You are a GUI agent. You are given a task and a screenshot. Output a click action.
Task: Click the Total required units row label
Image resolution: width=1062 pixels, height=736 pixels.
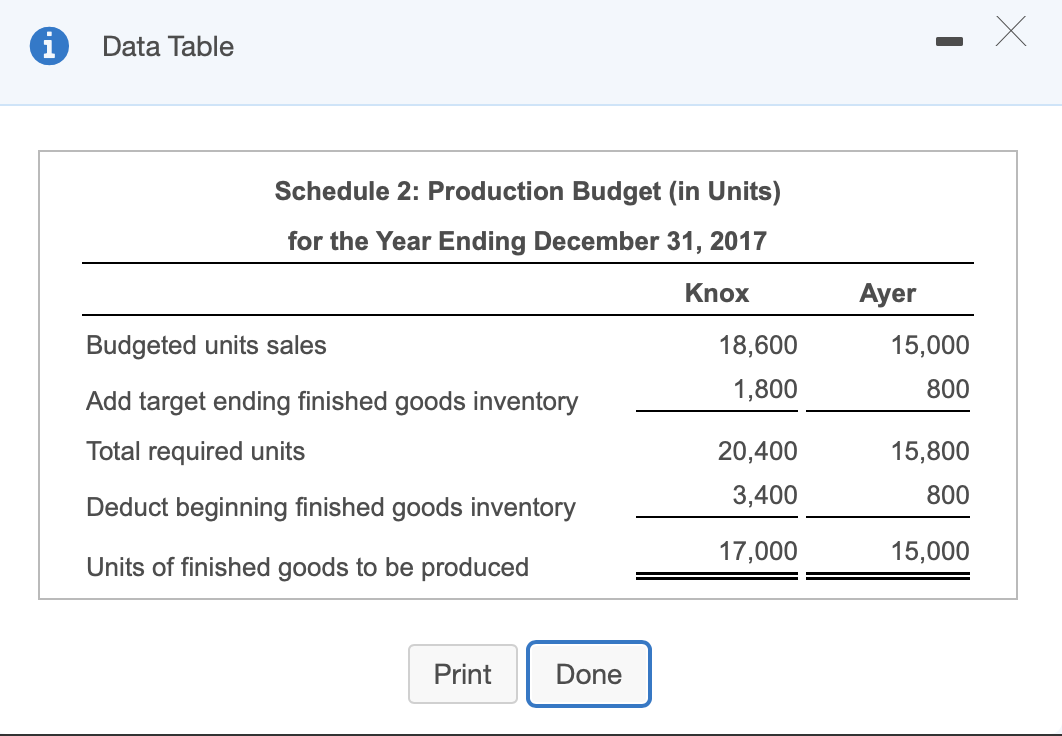pos(194,451)
